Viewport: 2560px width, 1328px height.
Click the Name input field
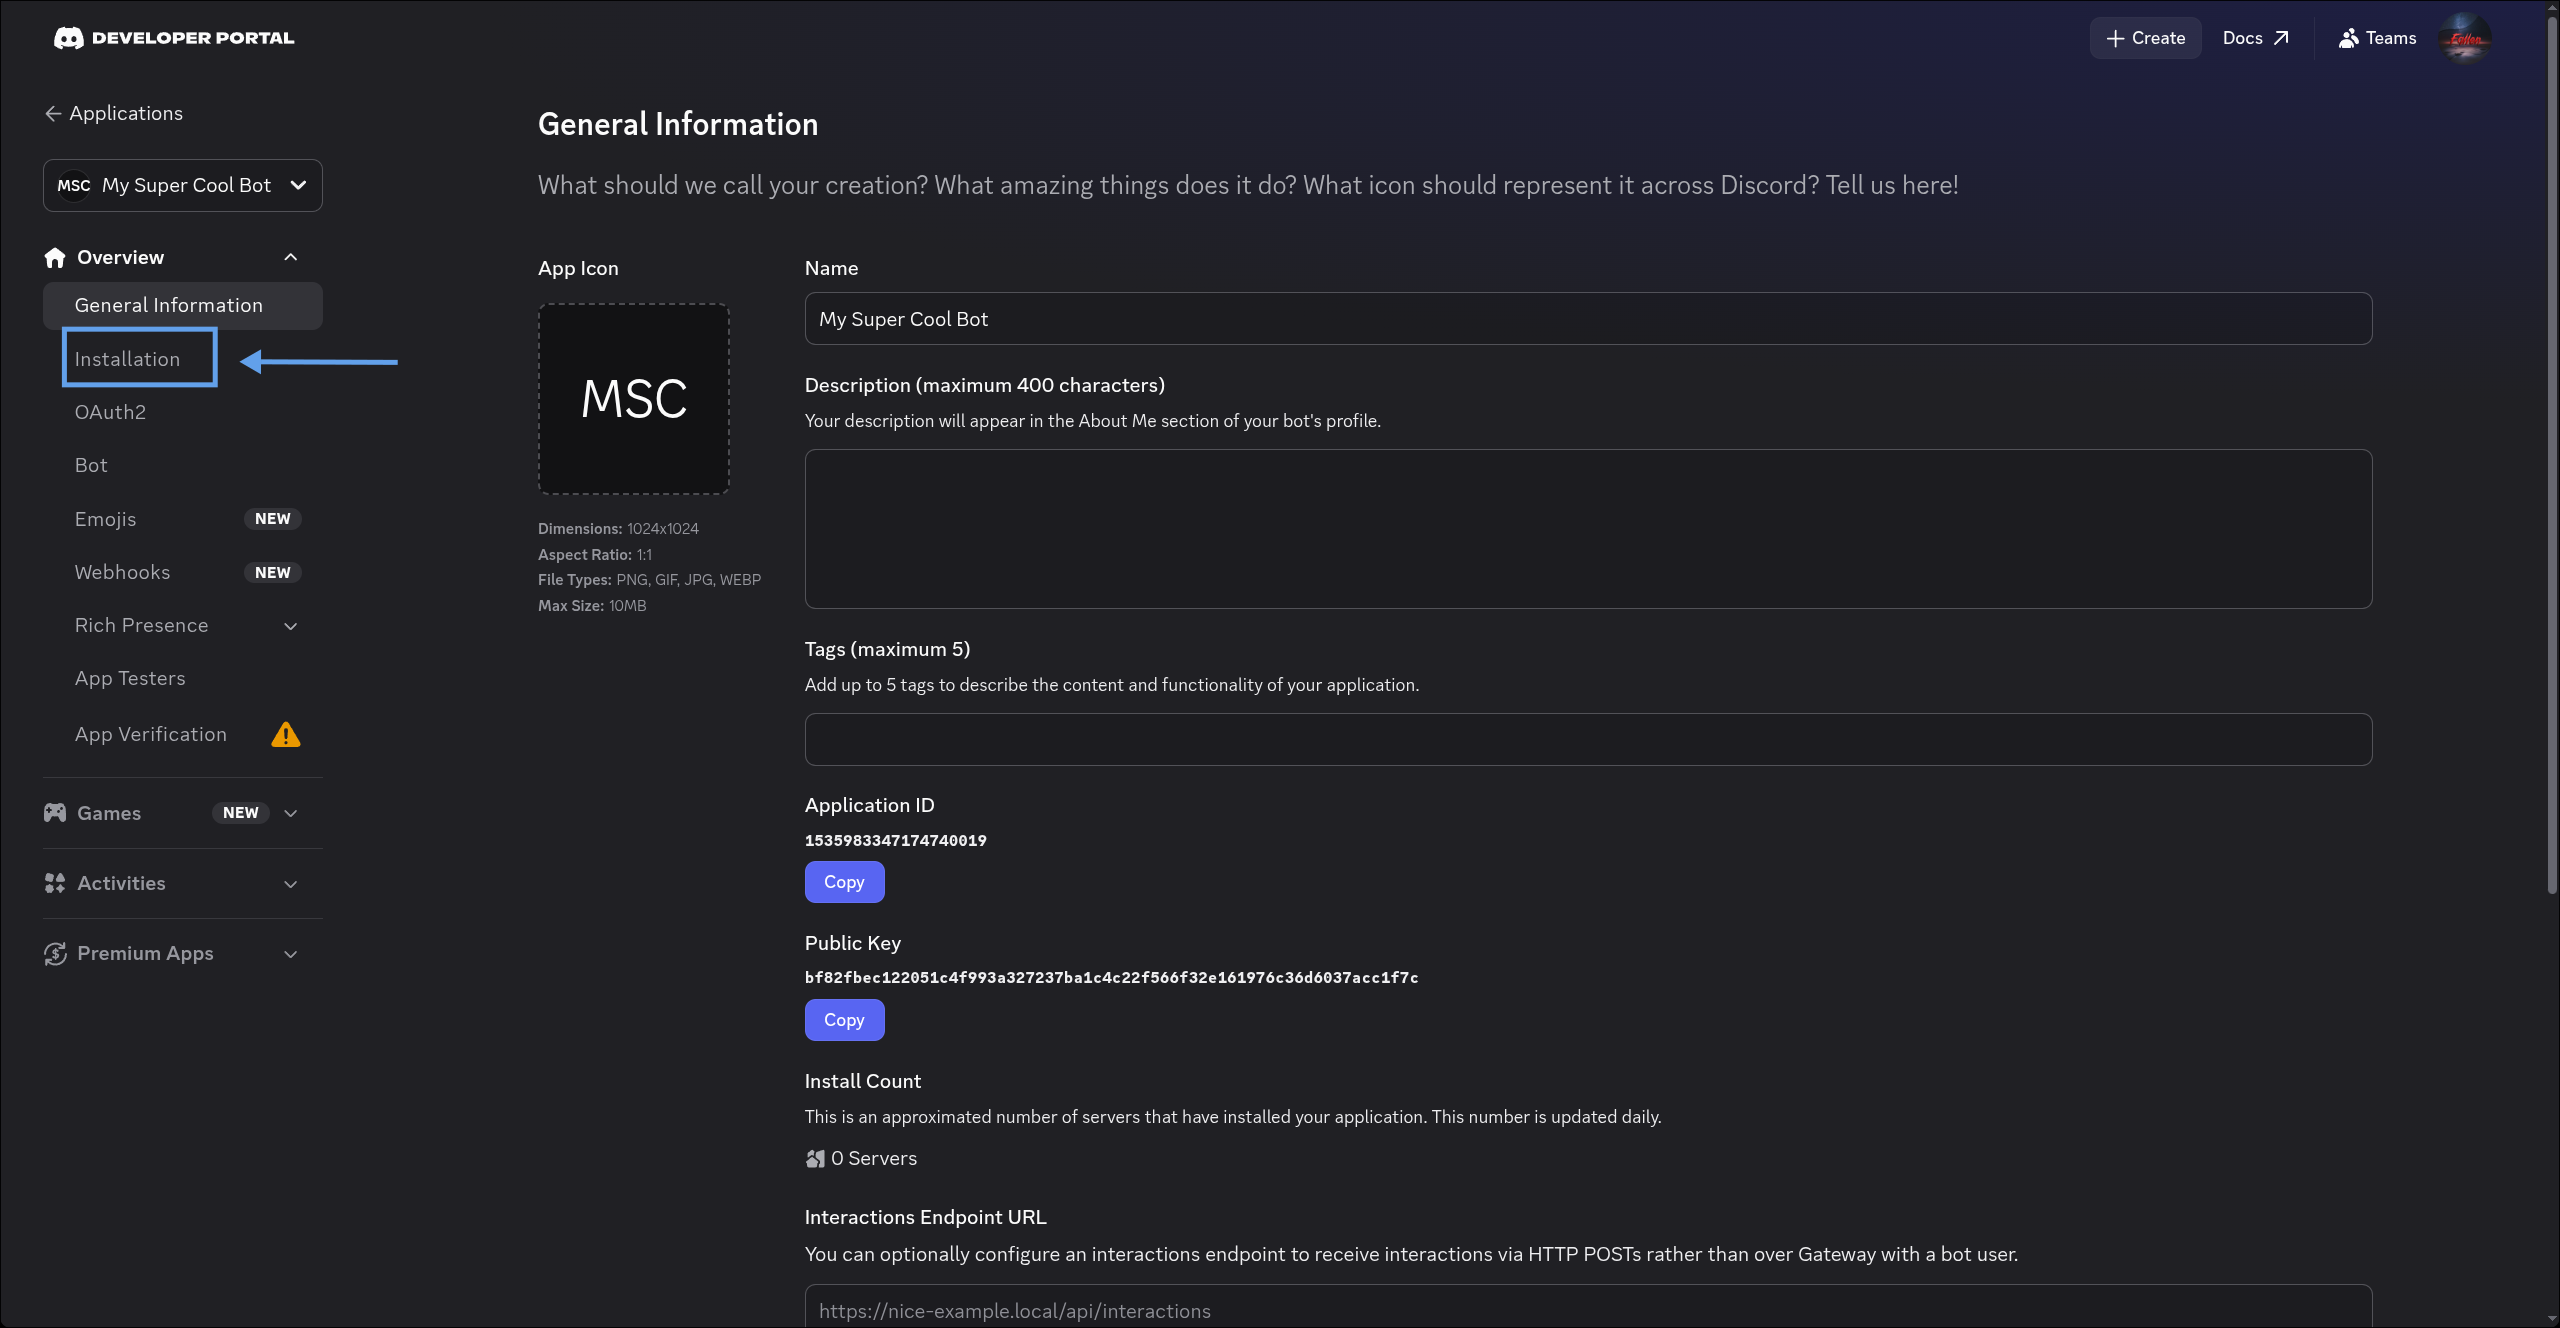click(1588, 319)
